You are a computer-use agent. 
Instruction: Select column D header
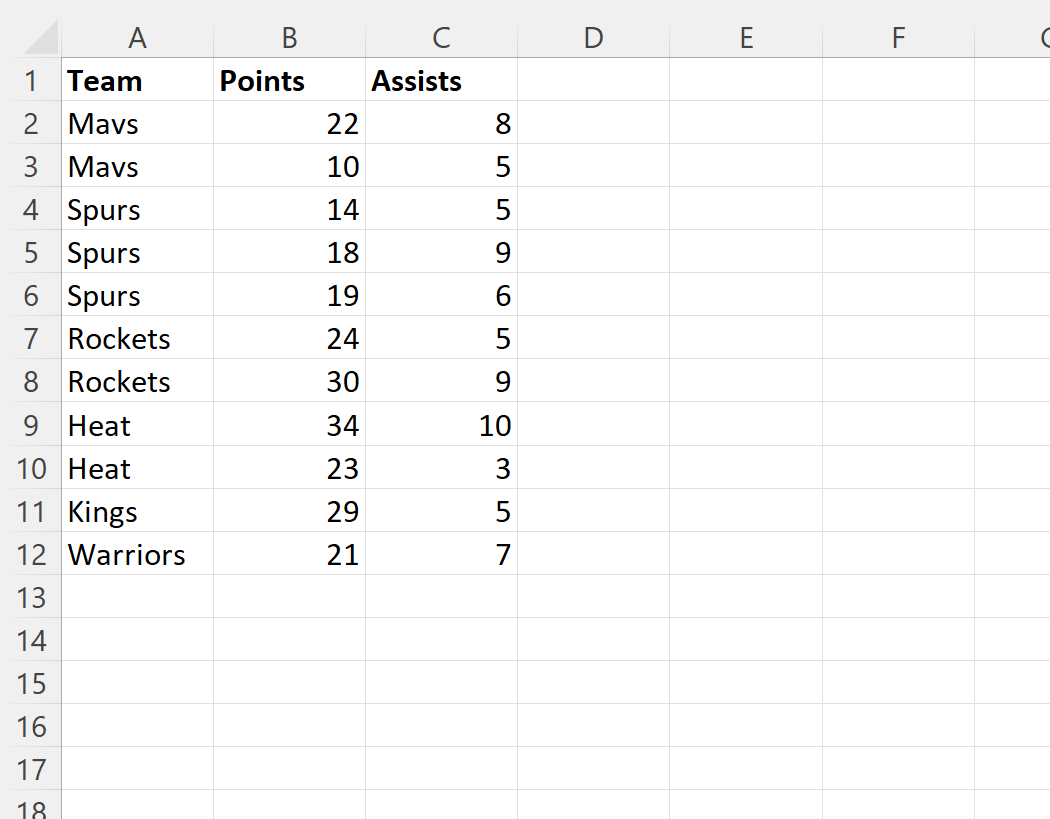(x=593, y=38)
